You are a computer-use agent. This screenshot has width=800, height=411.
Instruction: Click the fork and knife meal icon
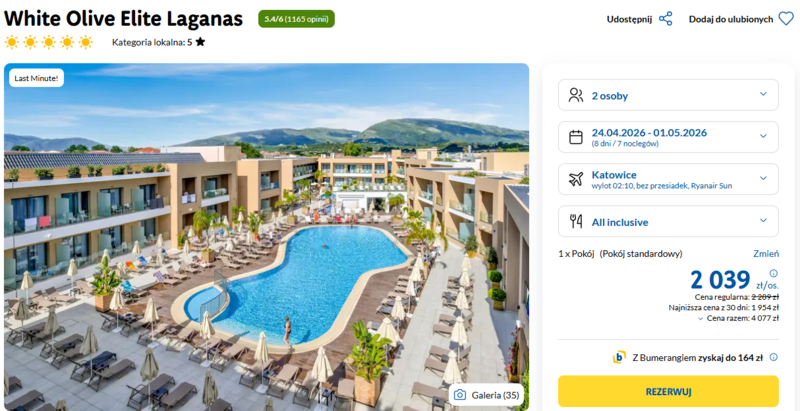[x=576, y=221]
